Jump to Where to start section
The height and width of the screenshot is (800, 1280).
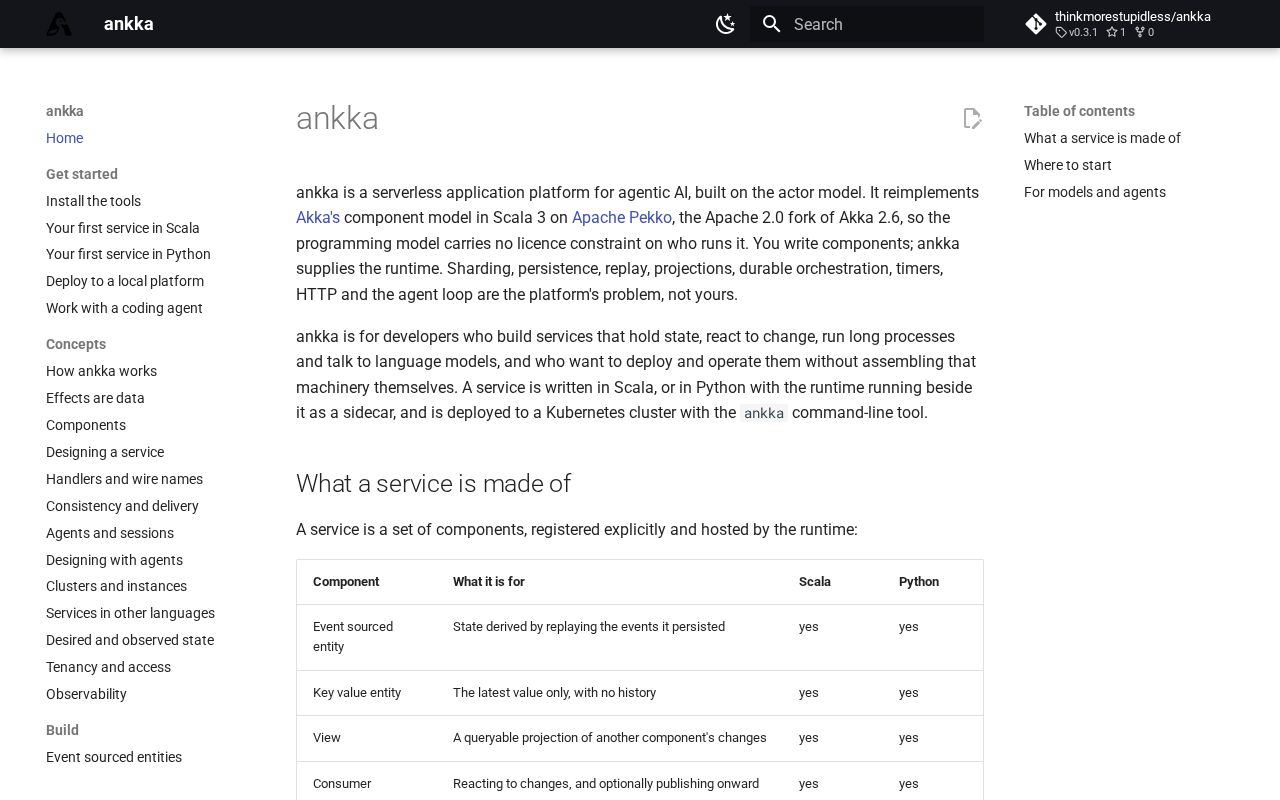(x=1067, y=165)
